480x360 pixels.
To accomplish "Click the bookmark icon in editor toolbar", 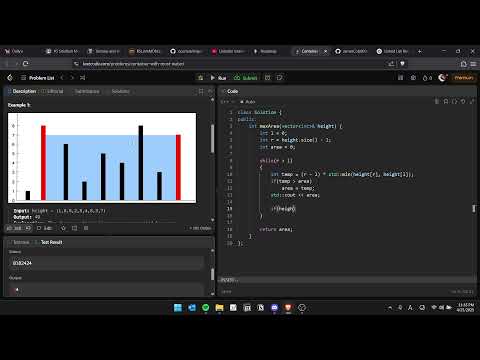I will pyautogui.click(x=446, y=101).
